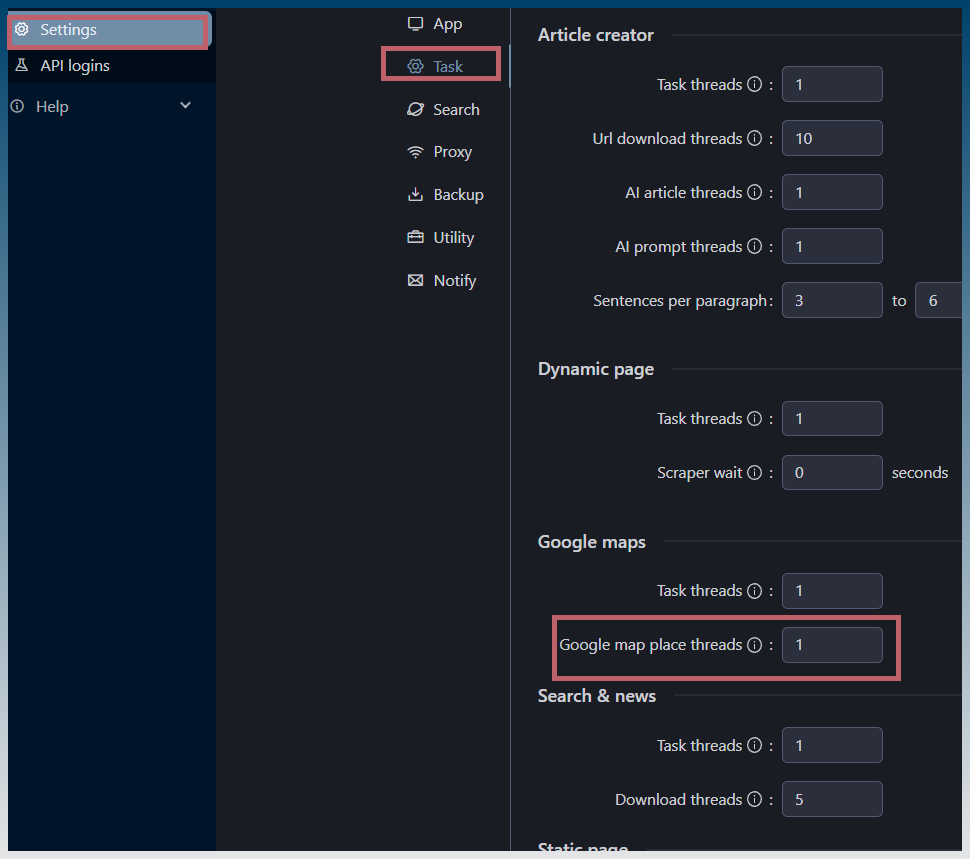Click the API logins flask icon
Viewport: 970px width, 859px height.
click(x=22, y=65)
